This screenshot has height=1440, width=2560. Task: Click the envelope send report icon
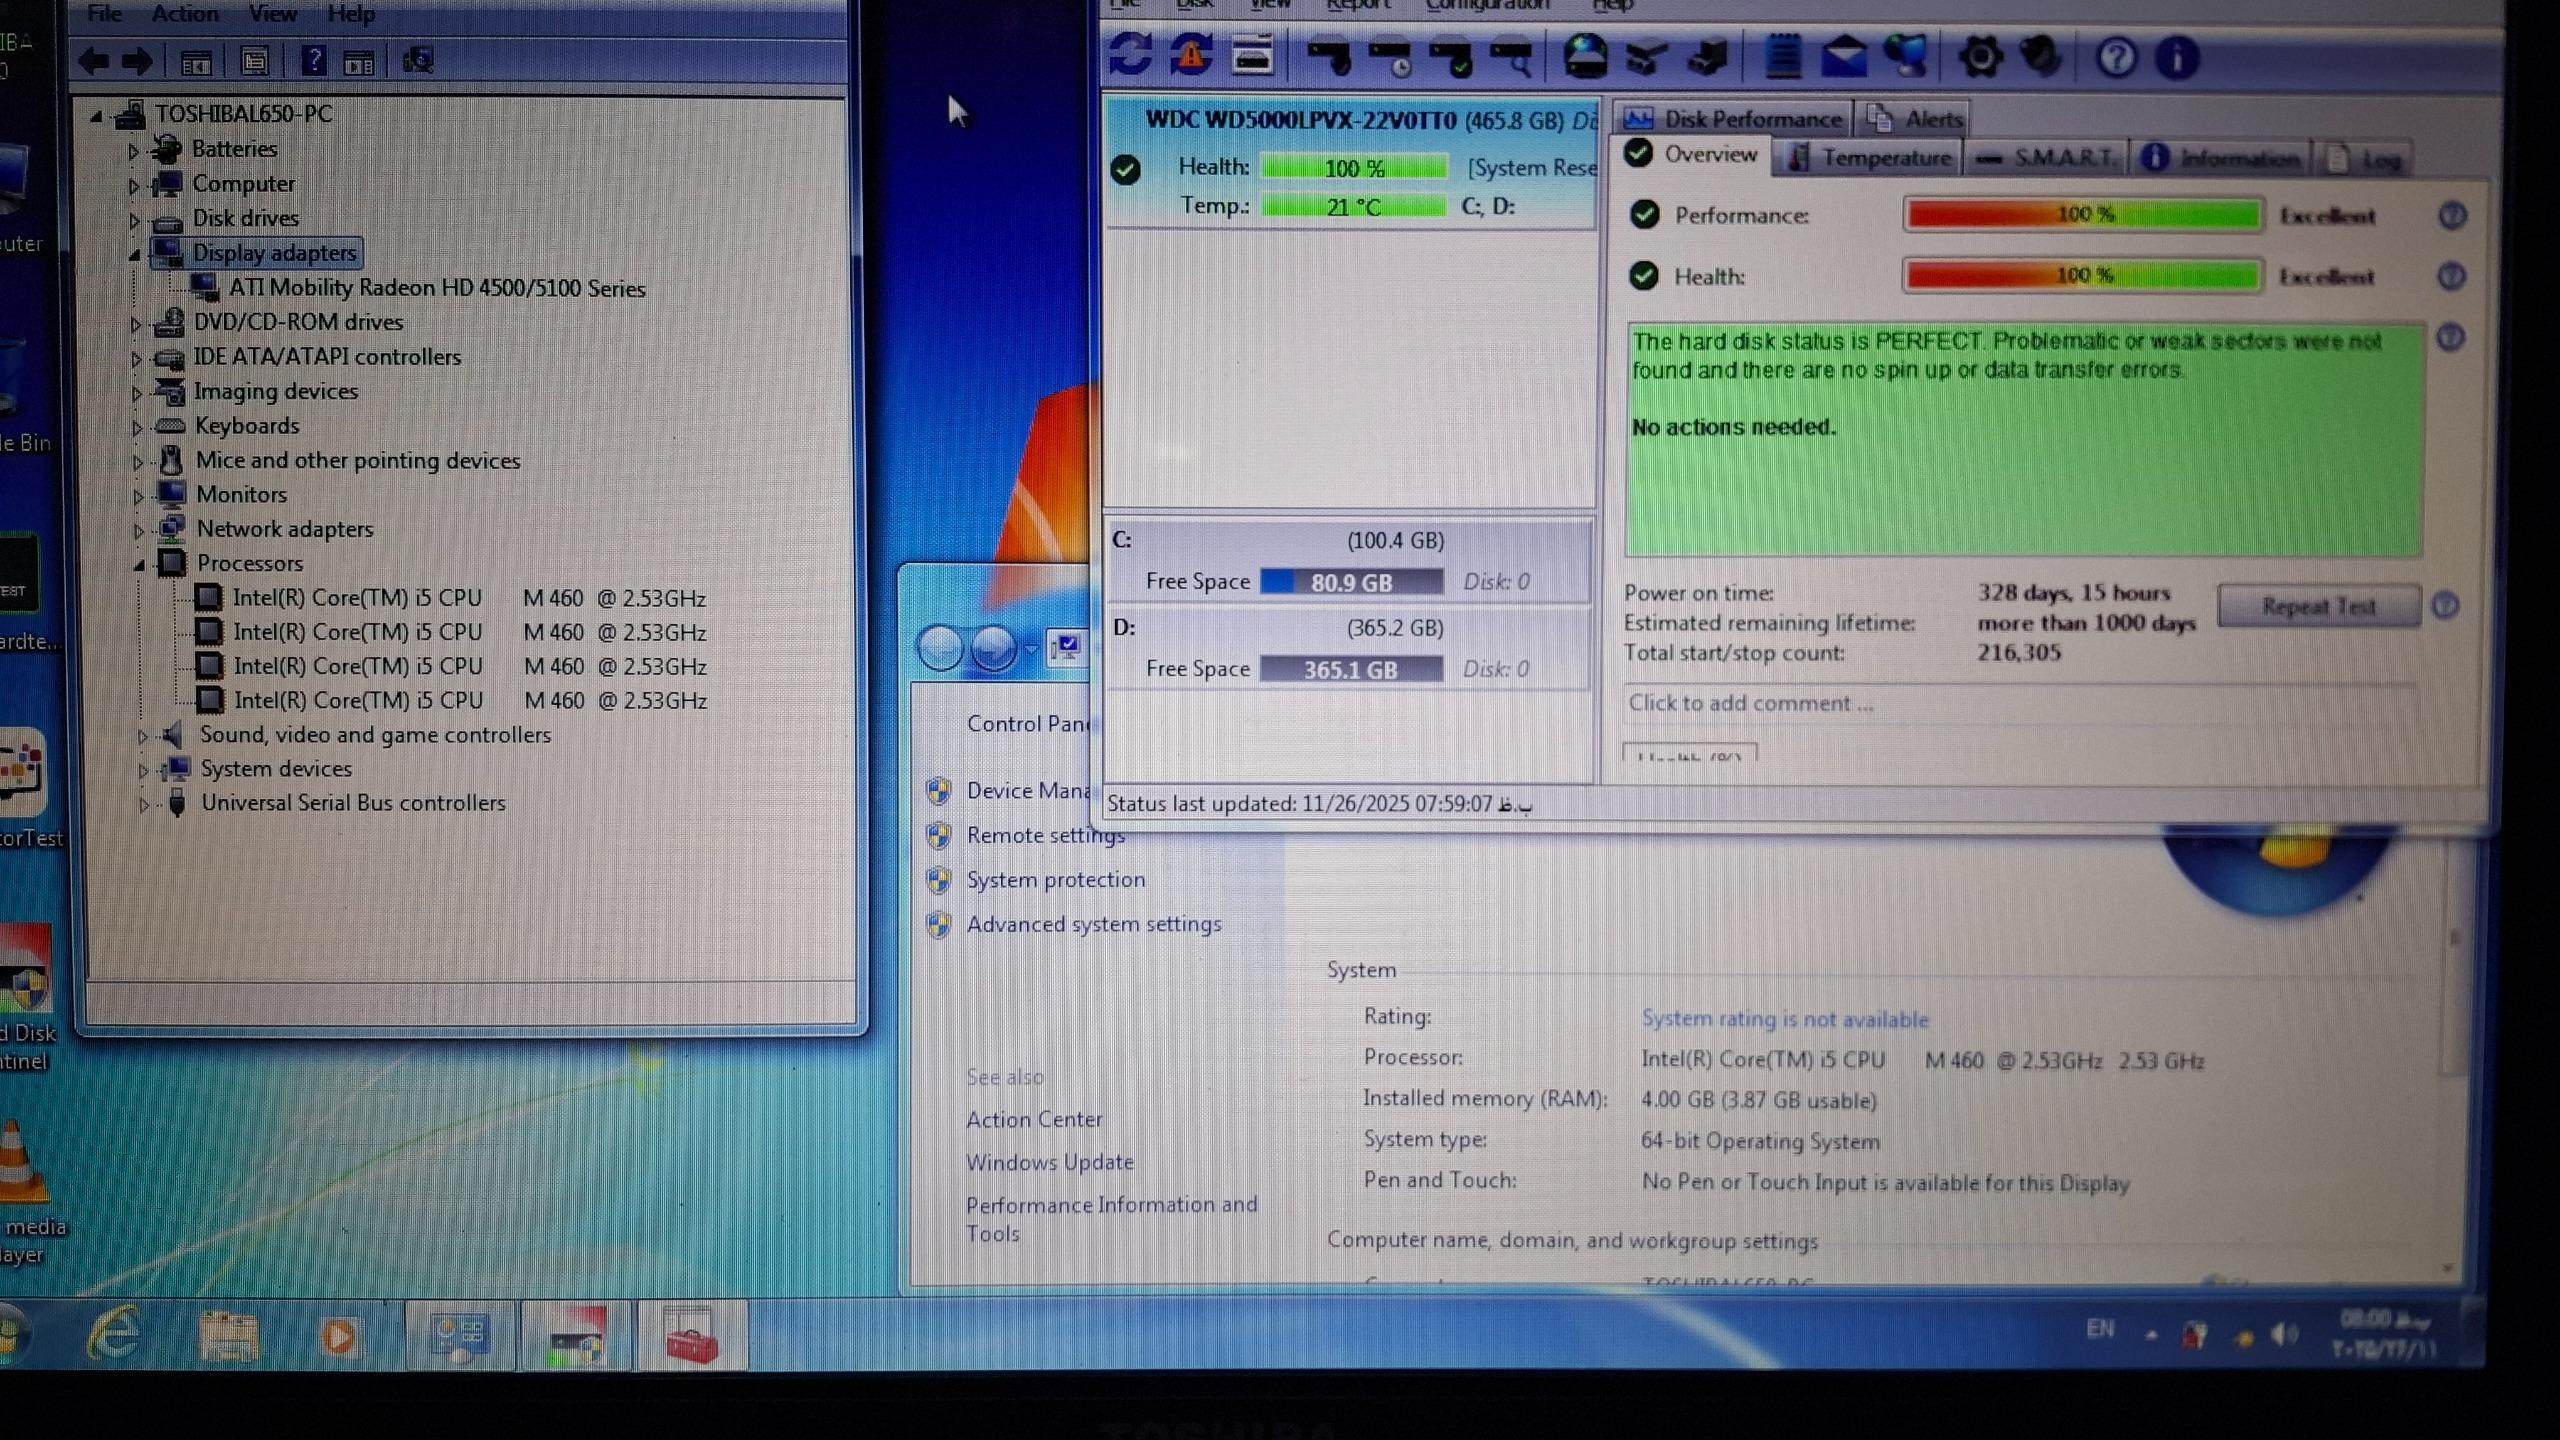point(1844,57)
